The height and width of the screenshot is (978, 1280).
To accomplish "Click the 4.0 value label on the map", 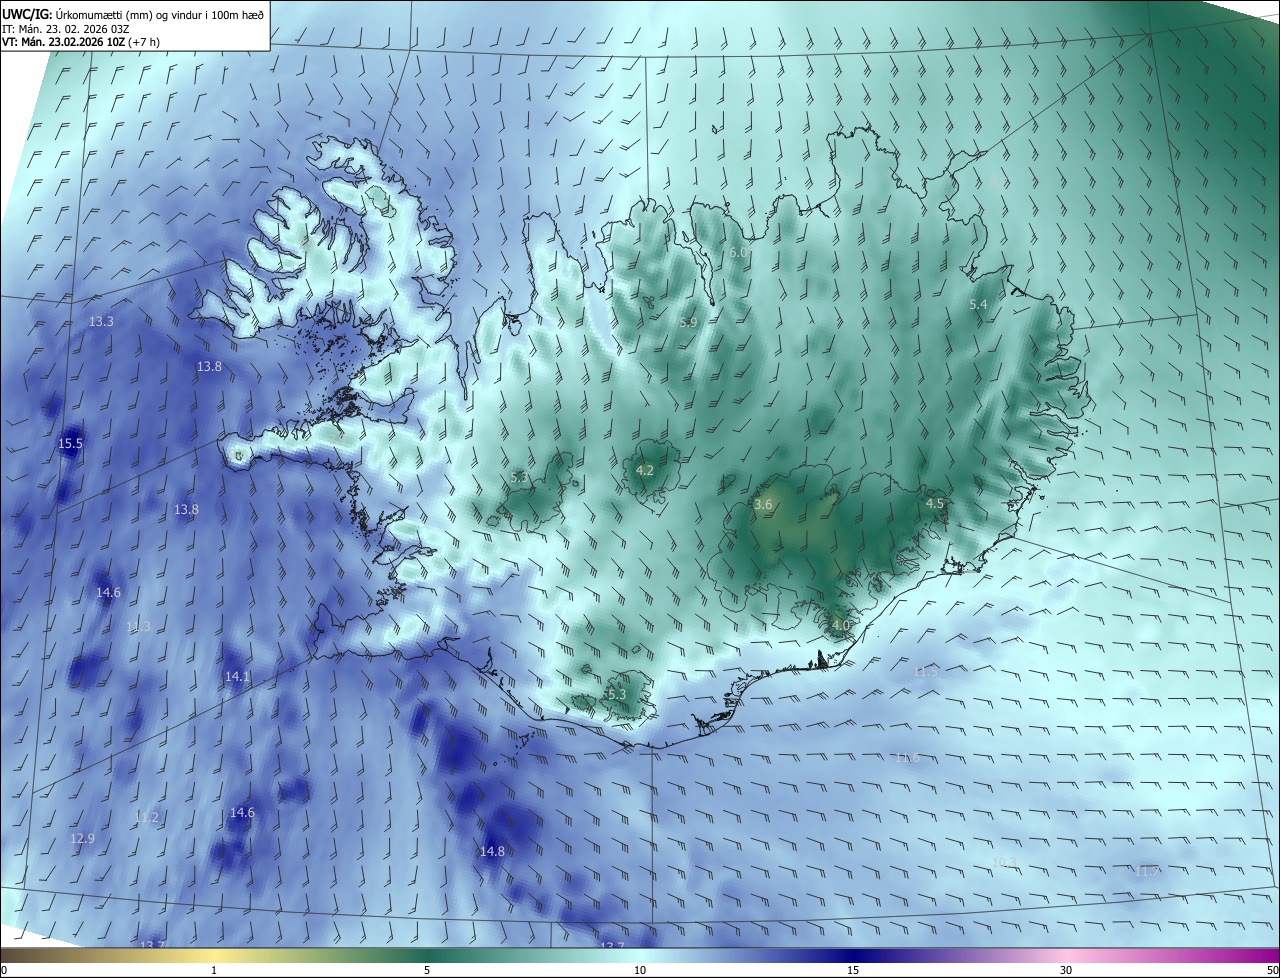I will coord(841,625).
